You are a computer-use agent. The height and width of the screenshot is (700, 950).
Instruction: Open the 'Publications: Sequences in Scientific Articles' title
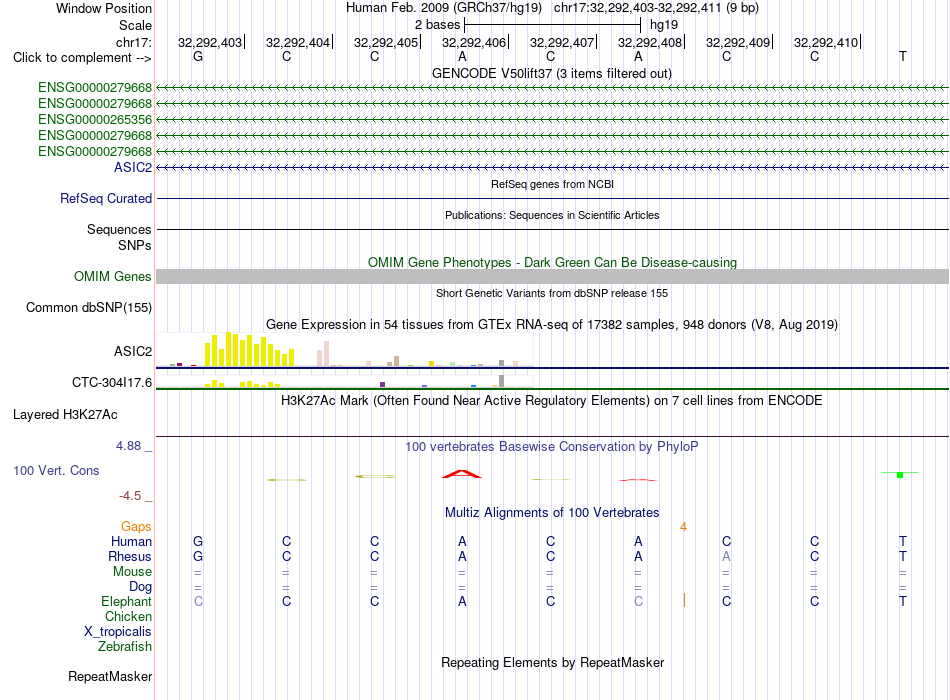pyautogui.click(x=552, y=215)
